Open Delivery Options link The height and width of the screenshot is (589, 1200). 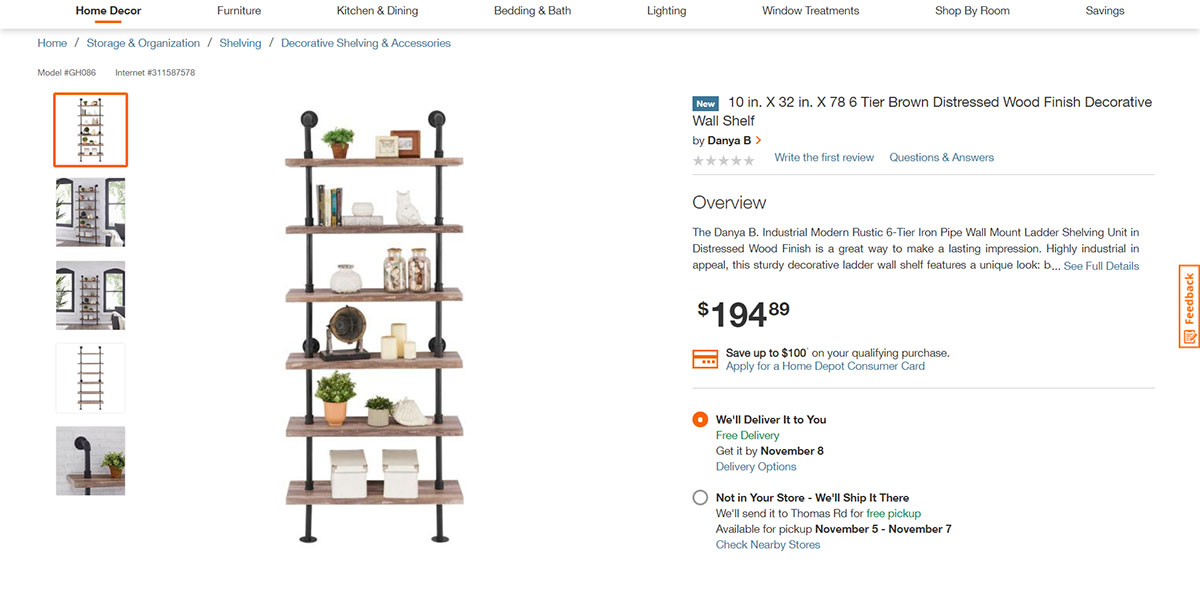pos(756,467)
